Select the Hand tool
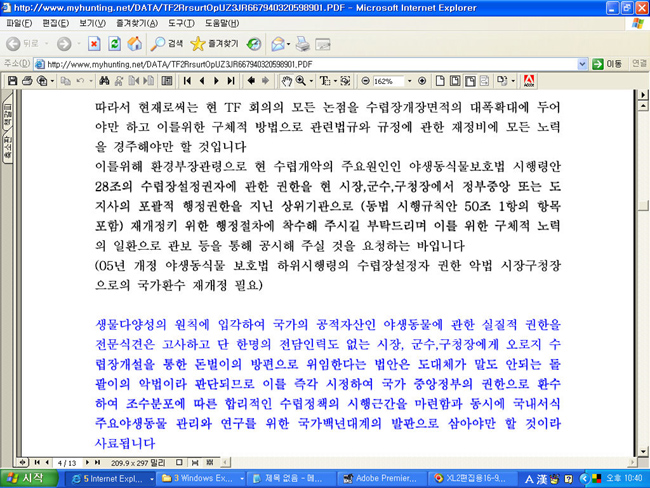 tap(286, 80)
